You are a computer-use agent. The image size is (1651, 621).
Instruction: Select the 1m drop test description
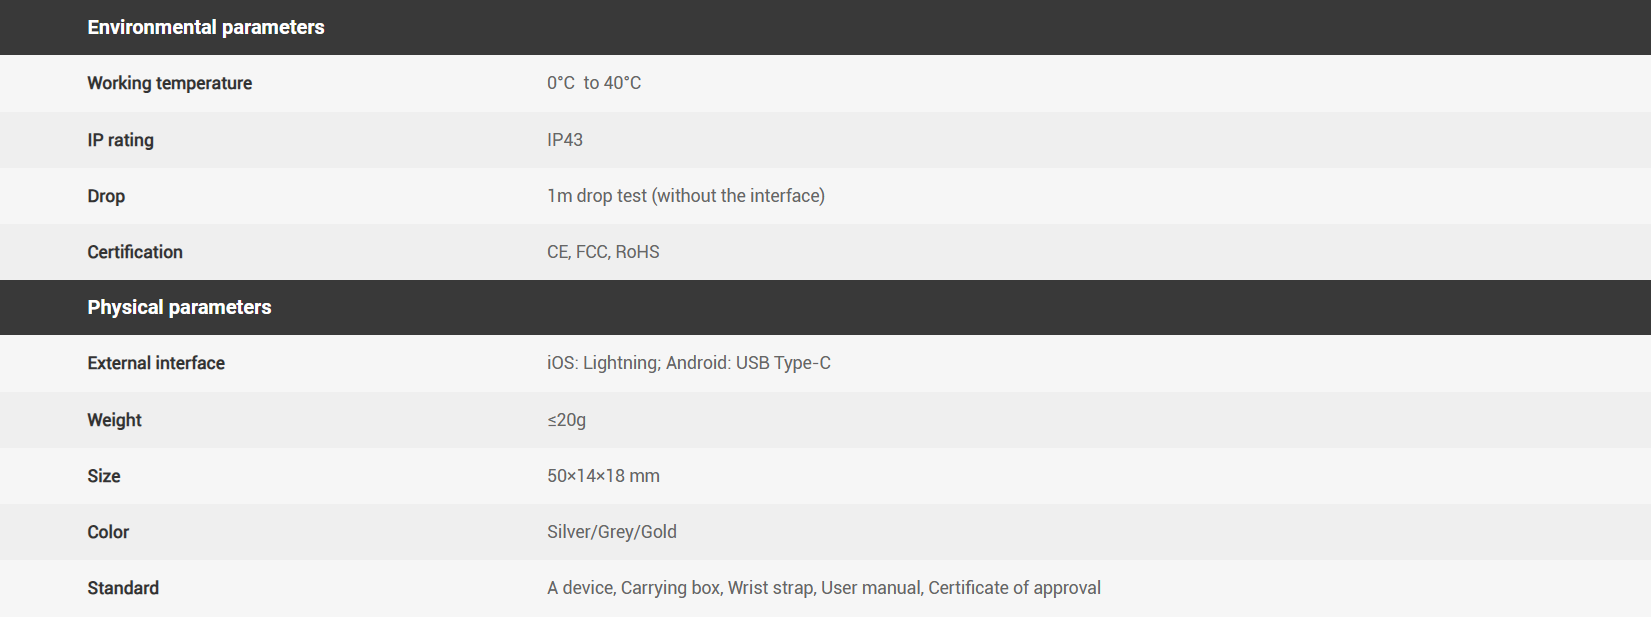[x=685, y=196]
